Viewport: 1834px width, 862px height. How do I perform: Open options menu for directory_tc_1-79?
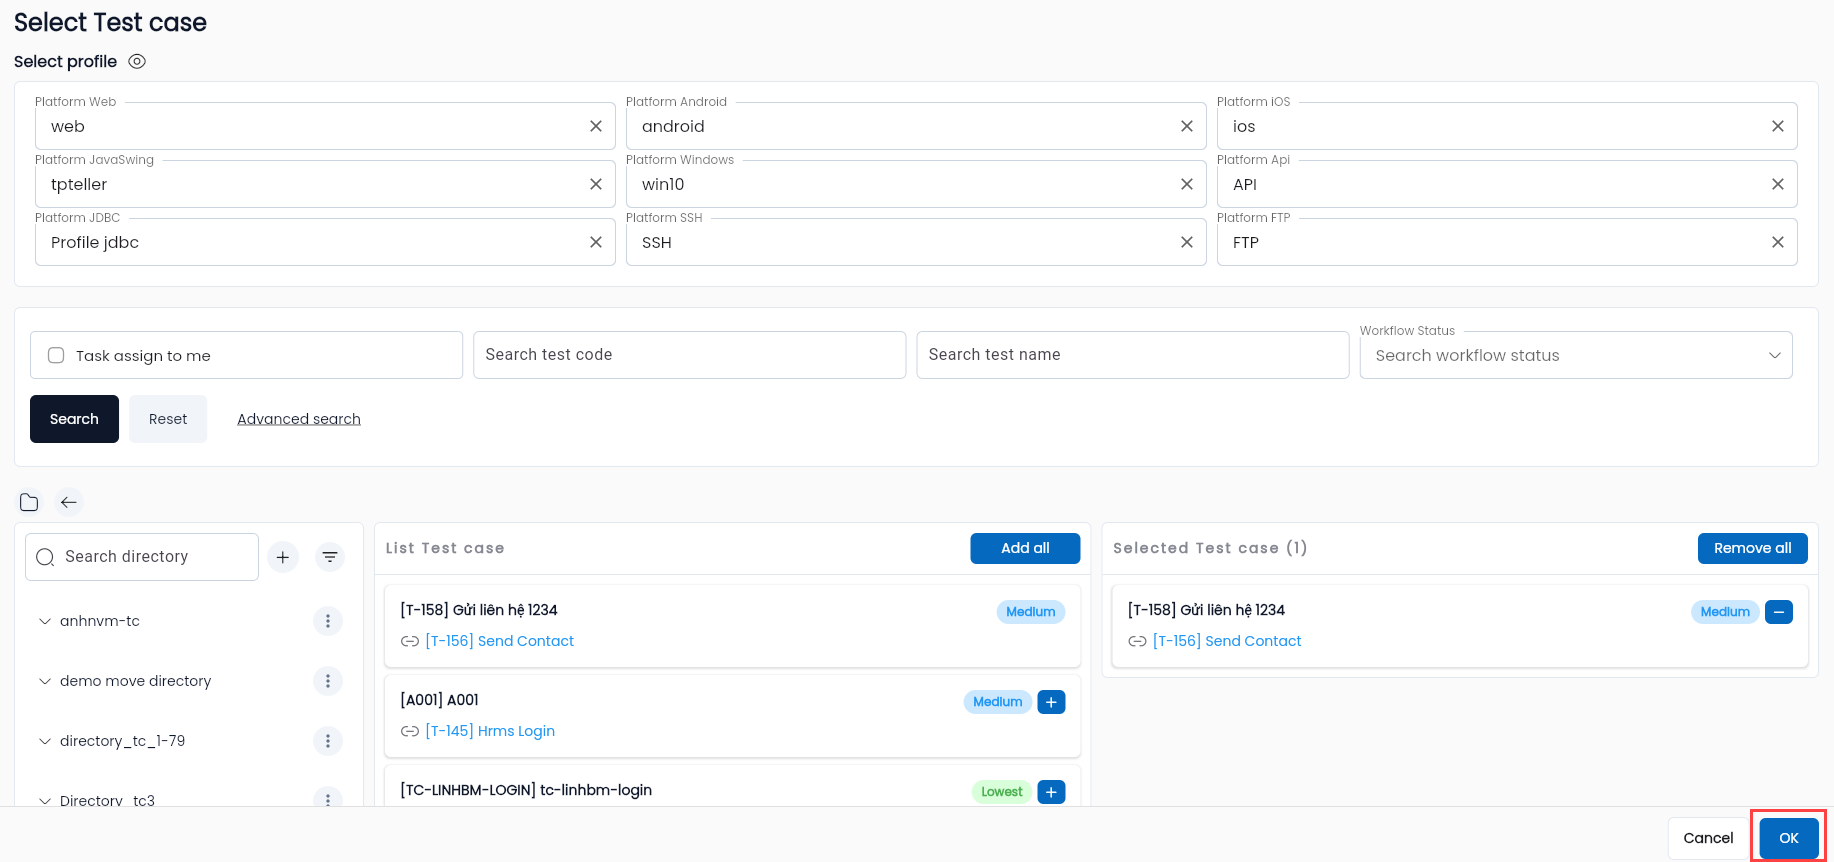(x=328, y=741)
